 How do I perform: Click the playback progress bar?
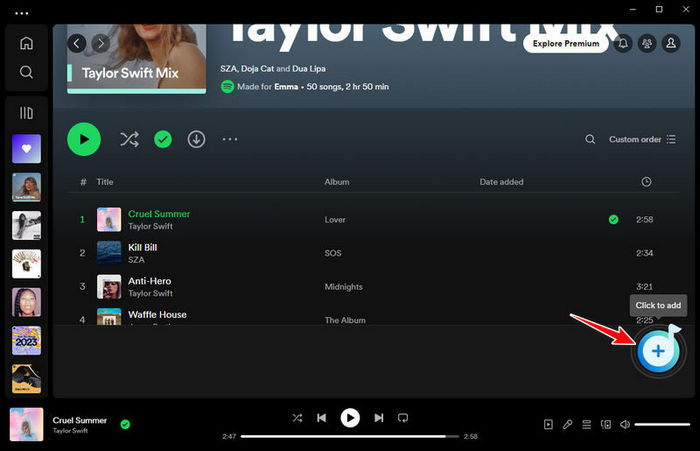pyautogui.click(x=350, y=436)
